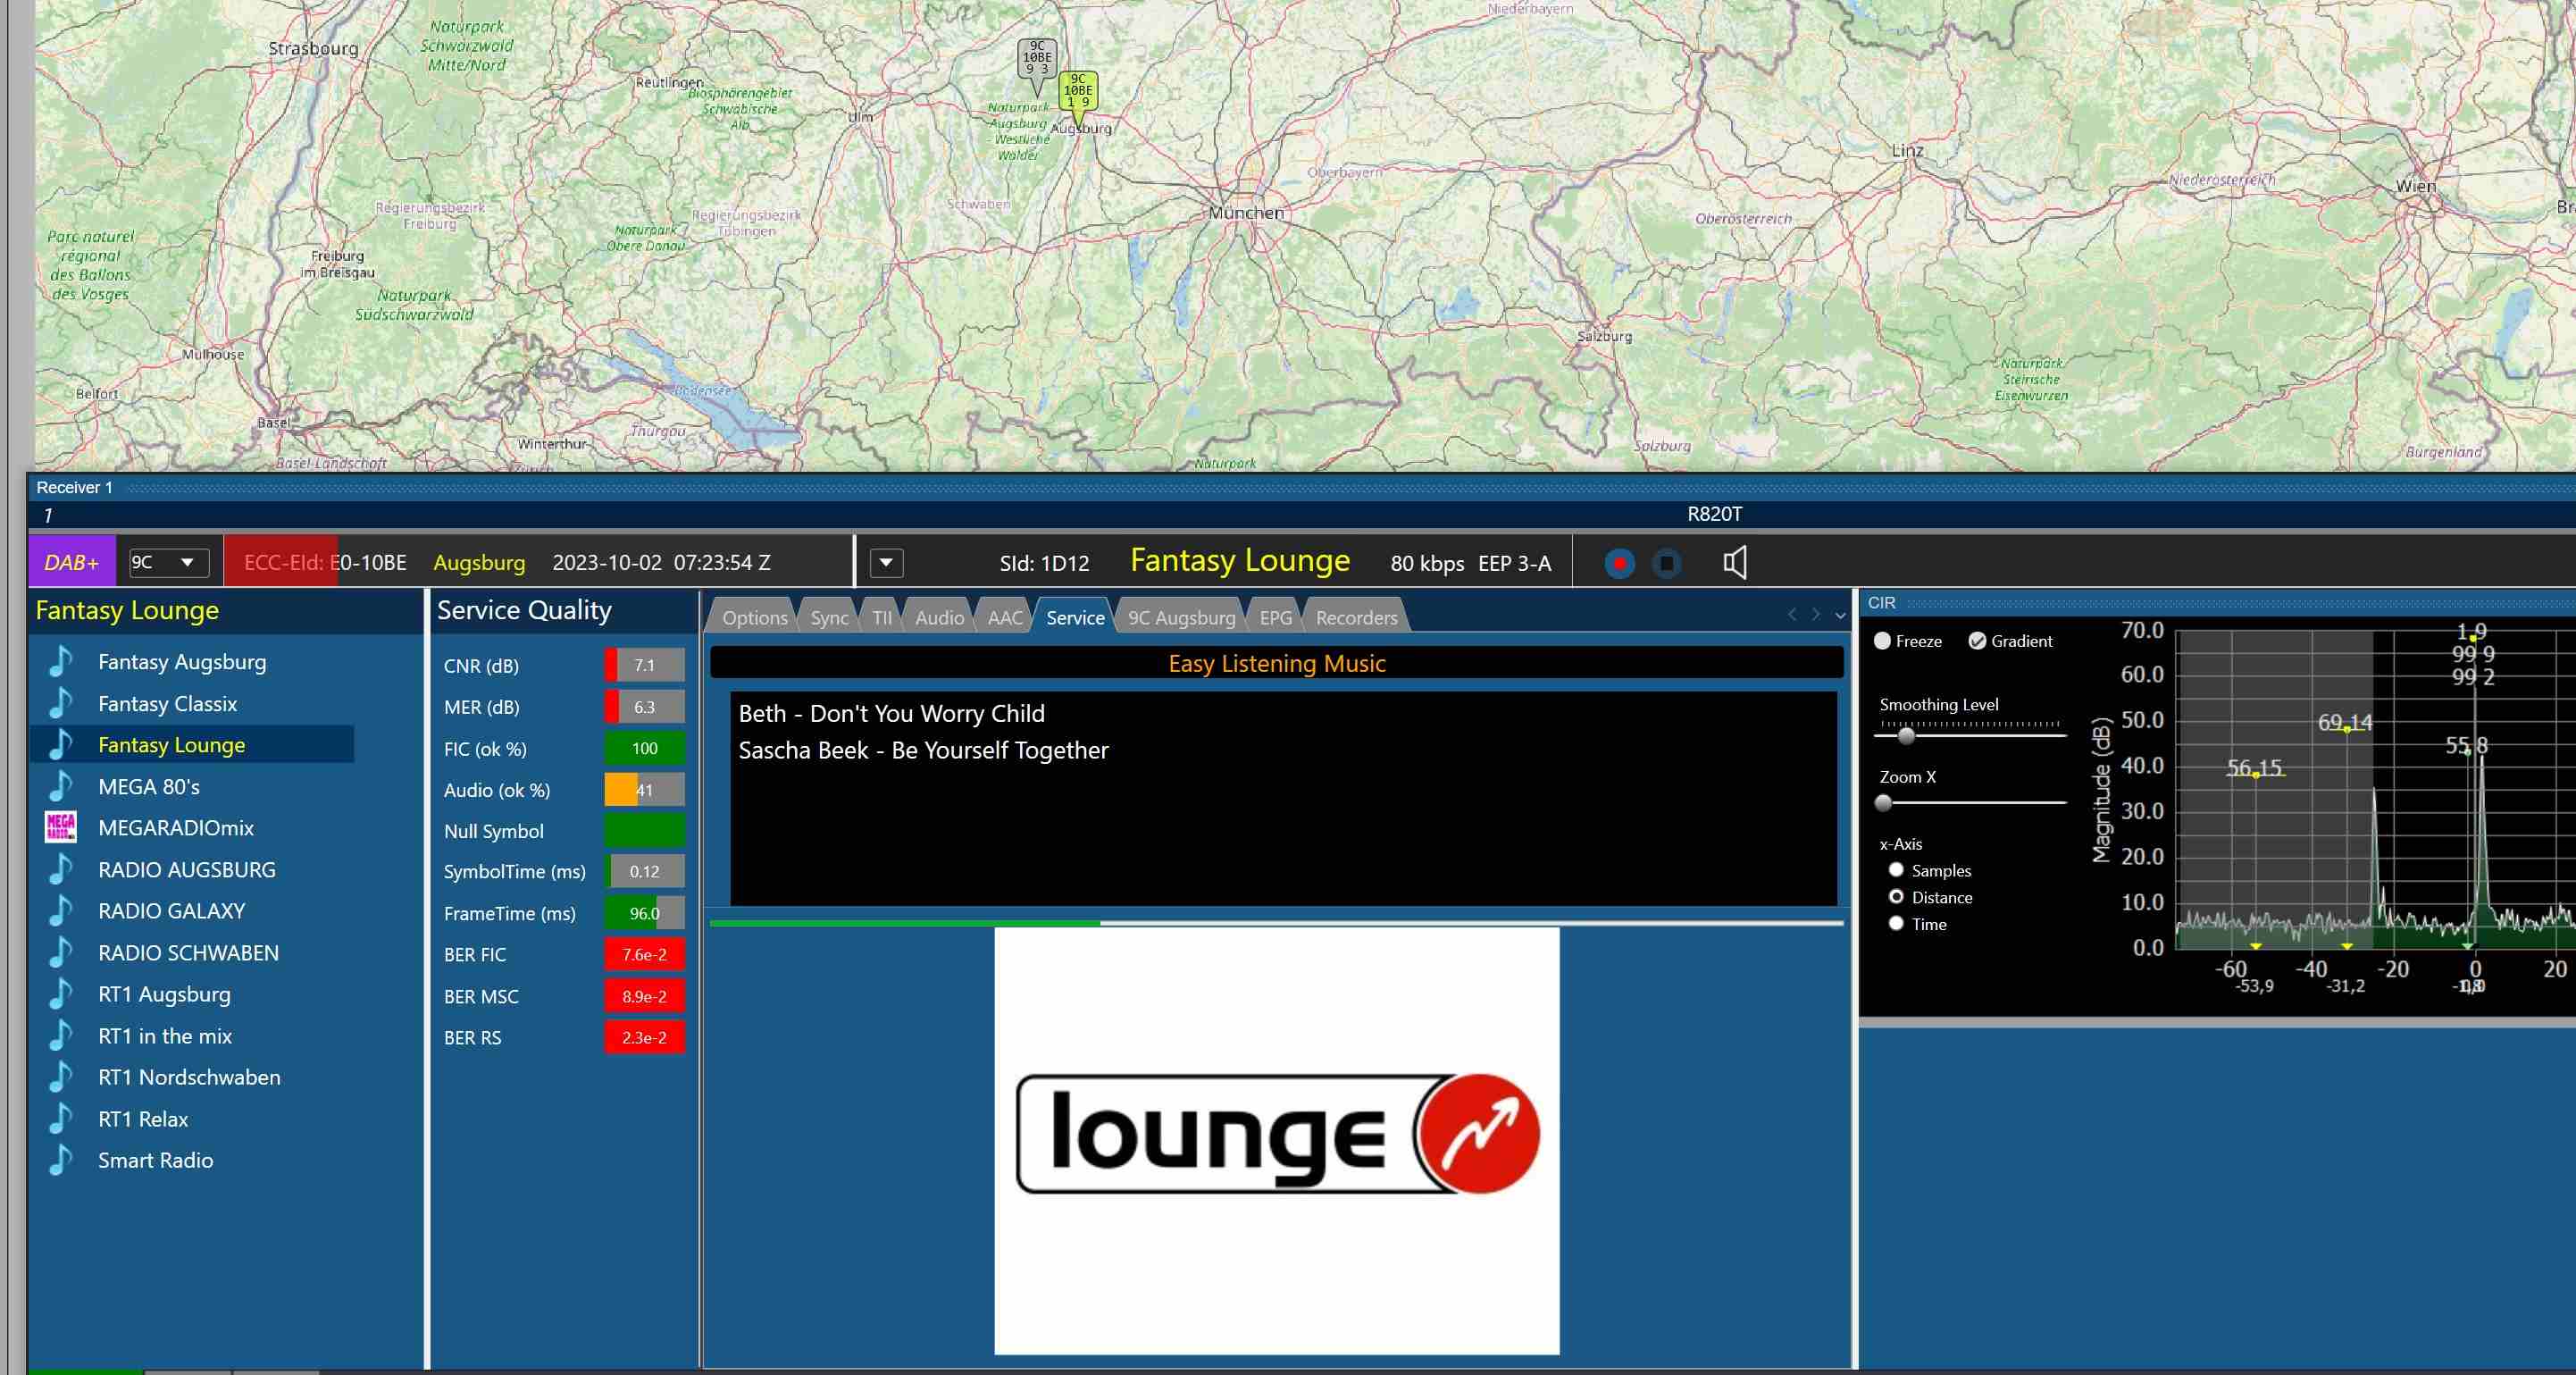Open the 9C channel dropdown
This screenshot has height=1375, width=2576.
click(x=169, y=563)
